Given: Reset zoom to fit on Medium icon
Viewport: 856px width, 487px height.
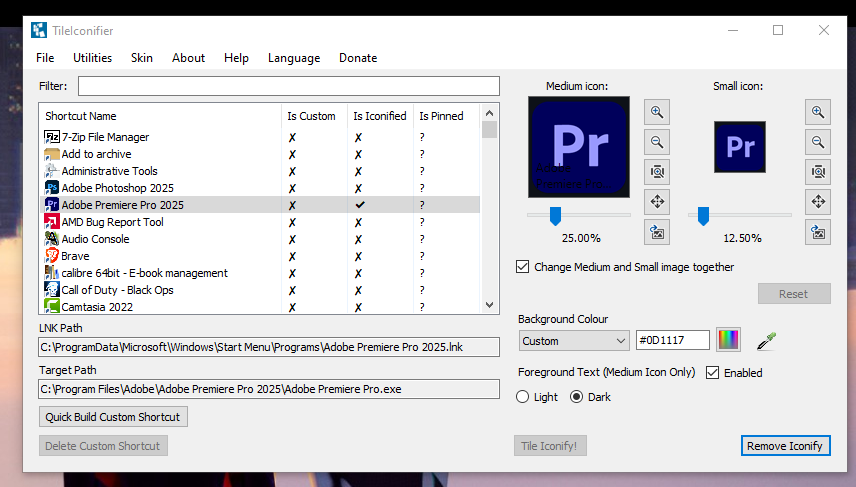Looking at the screenshot, I should pyautogui.click(x=657, y=172).
